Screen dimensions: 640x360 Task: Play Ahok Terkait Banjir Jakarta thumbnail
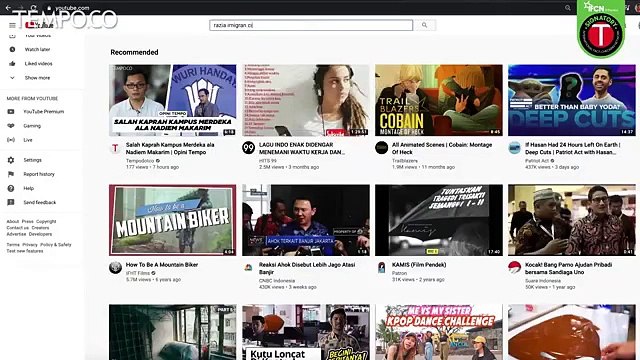click(x=306, y=220)
